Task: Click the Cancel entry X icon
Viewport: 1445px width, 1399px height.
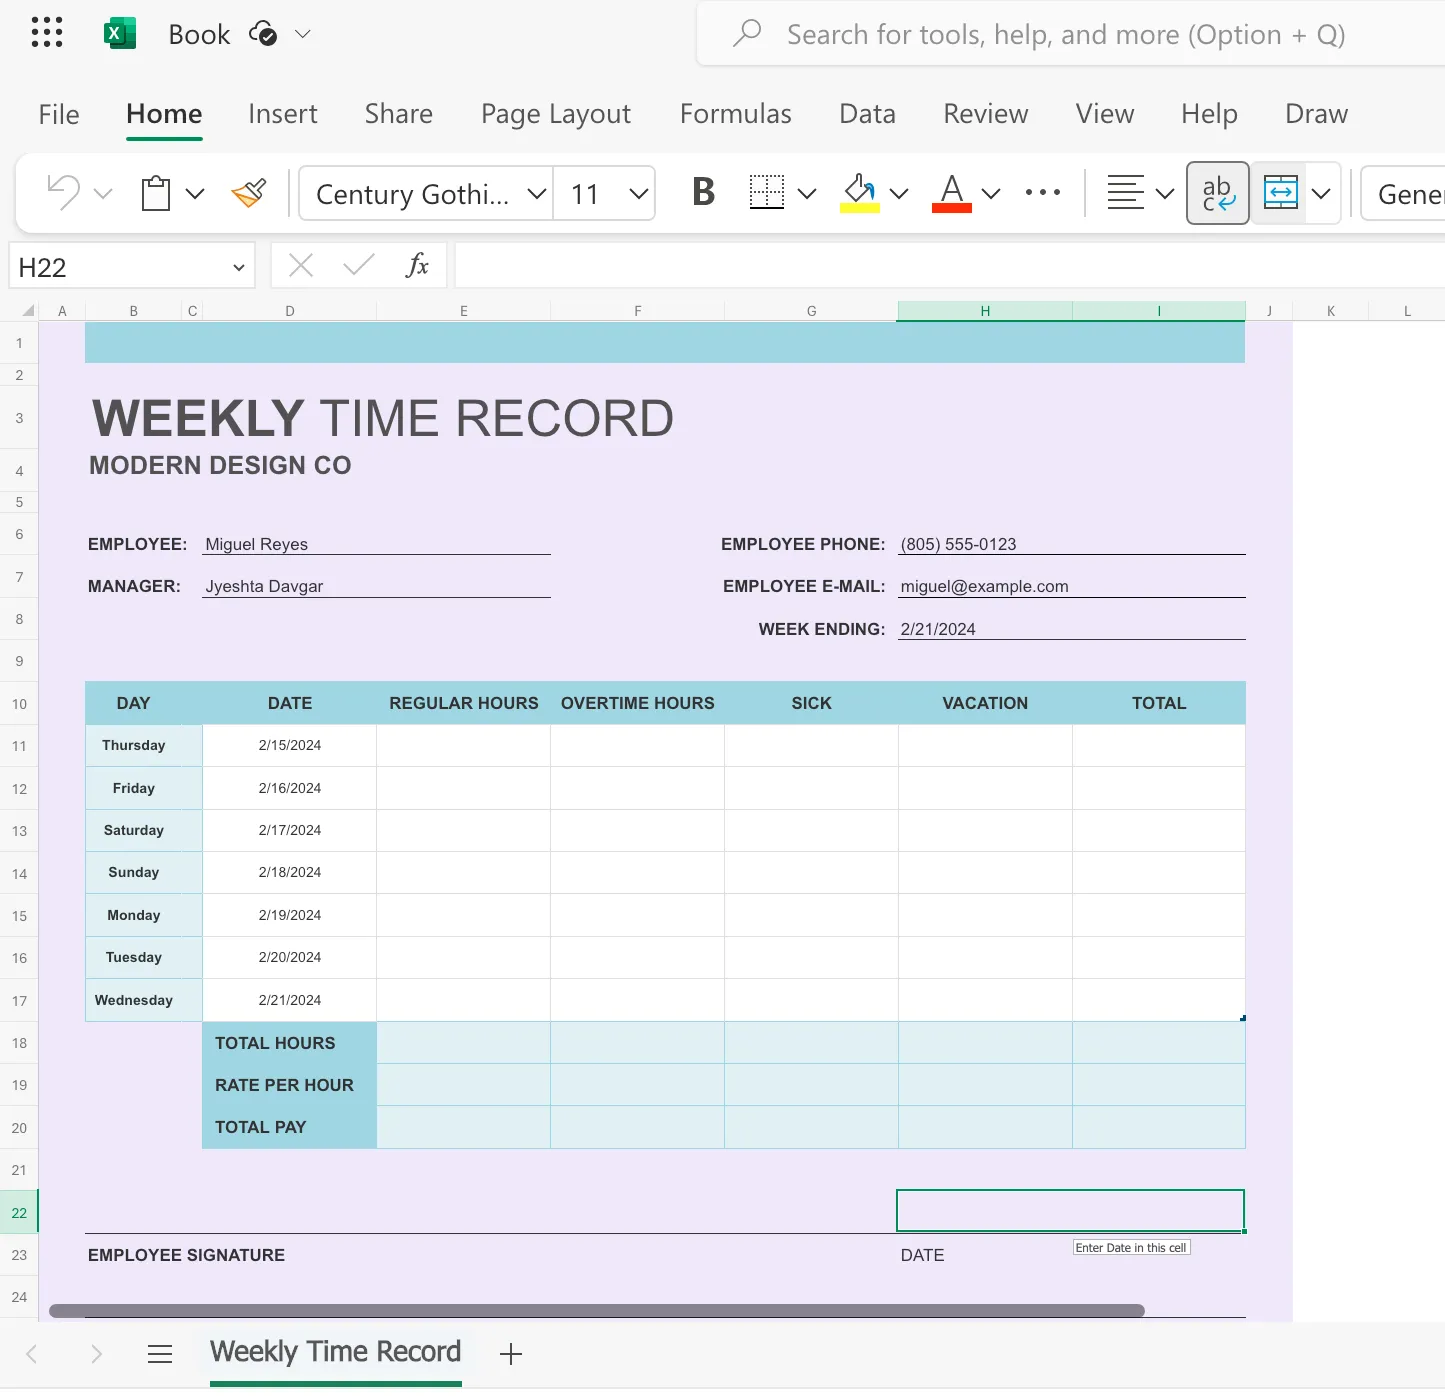Action: click(x=300, y=265)
